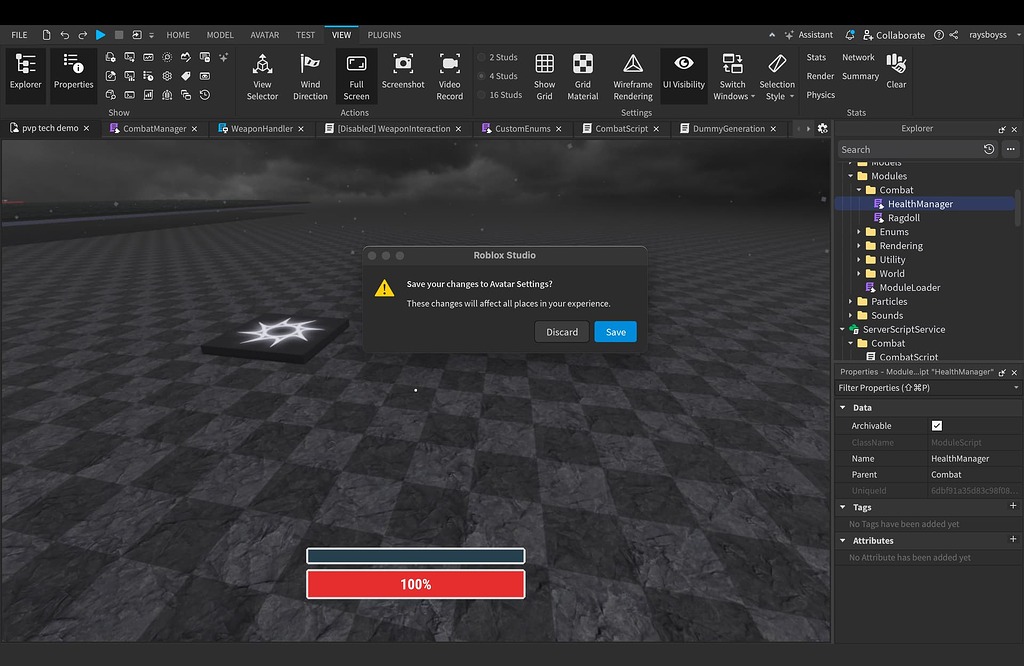
Task: Toggle the Archivable checkbox
Action: 937,425
